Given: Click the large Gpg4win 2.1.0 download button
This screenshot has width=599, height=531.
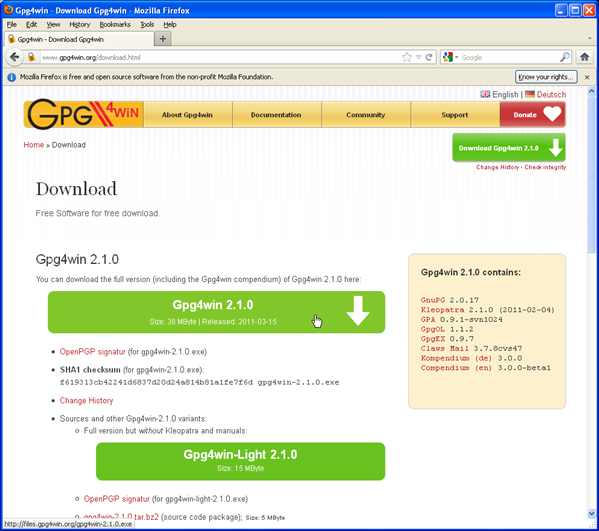Looking at the screenshot, I should [x=216, y=312].
